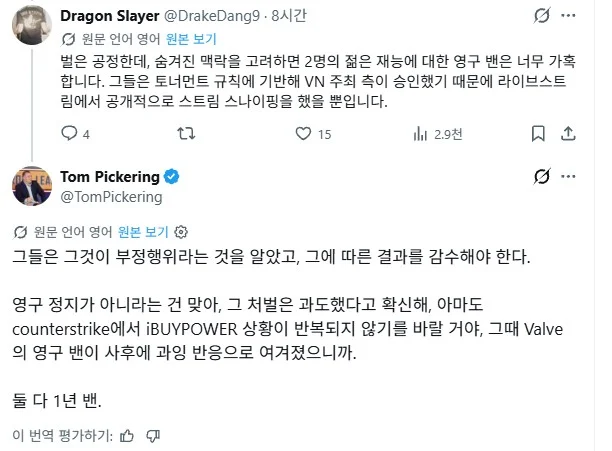This screenshot has height=451, width=612.
Task: Click the repost icon under Dragon Slayer's tweet
Action: (x=186, y=134)
